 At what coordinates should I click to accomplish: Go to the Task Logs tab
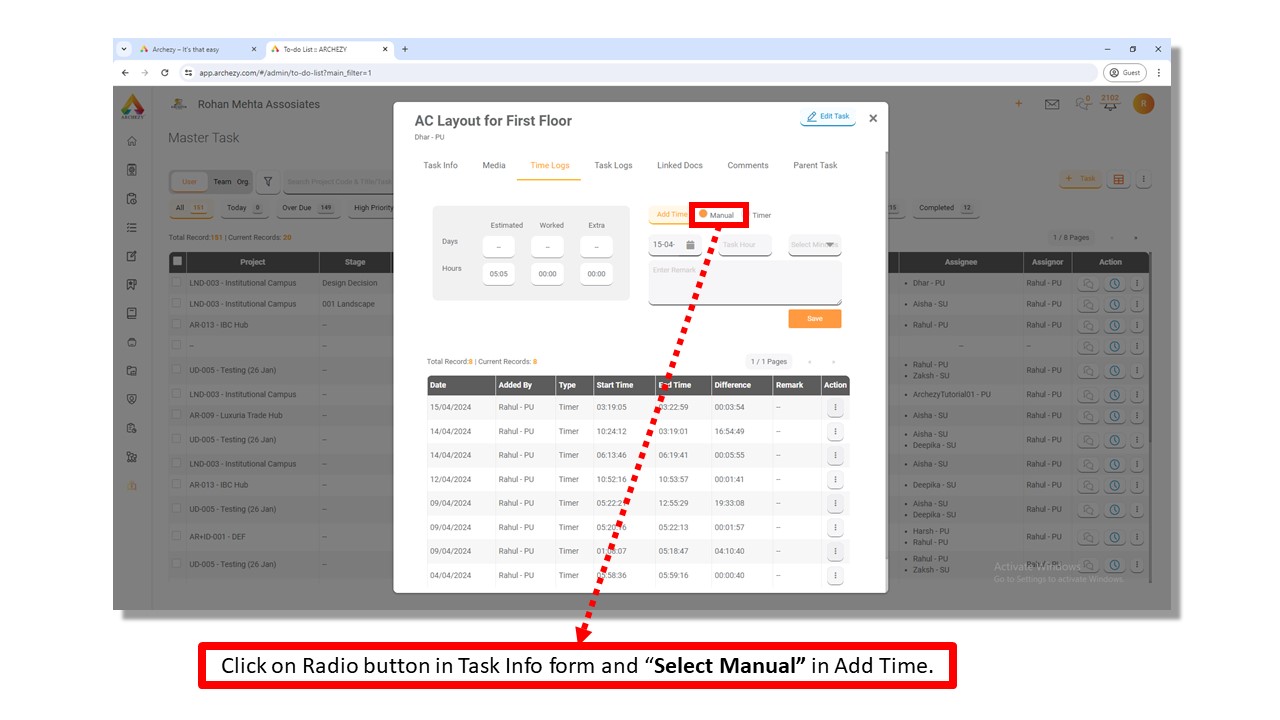coord(613,166)
